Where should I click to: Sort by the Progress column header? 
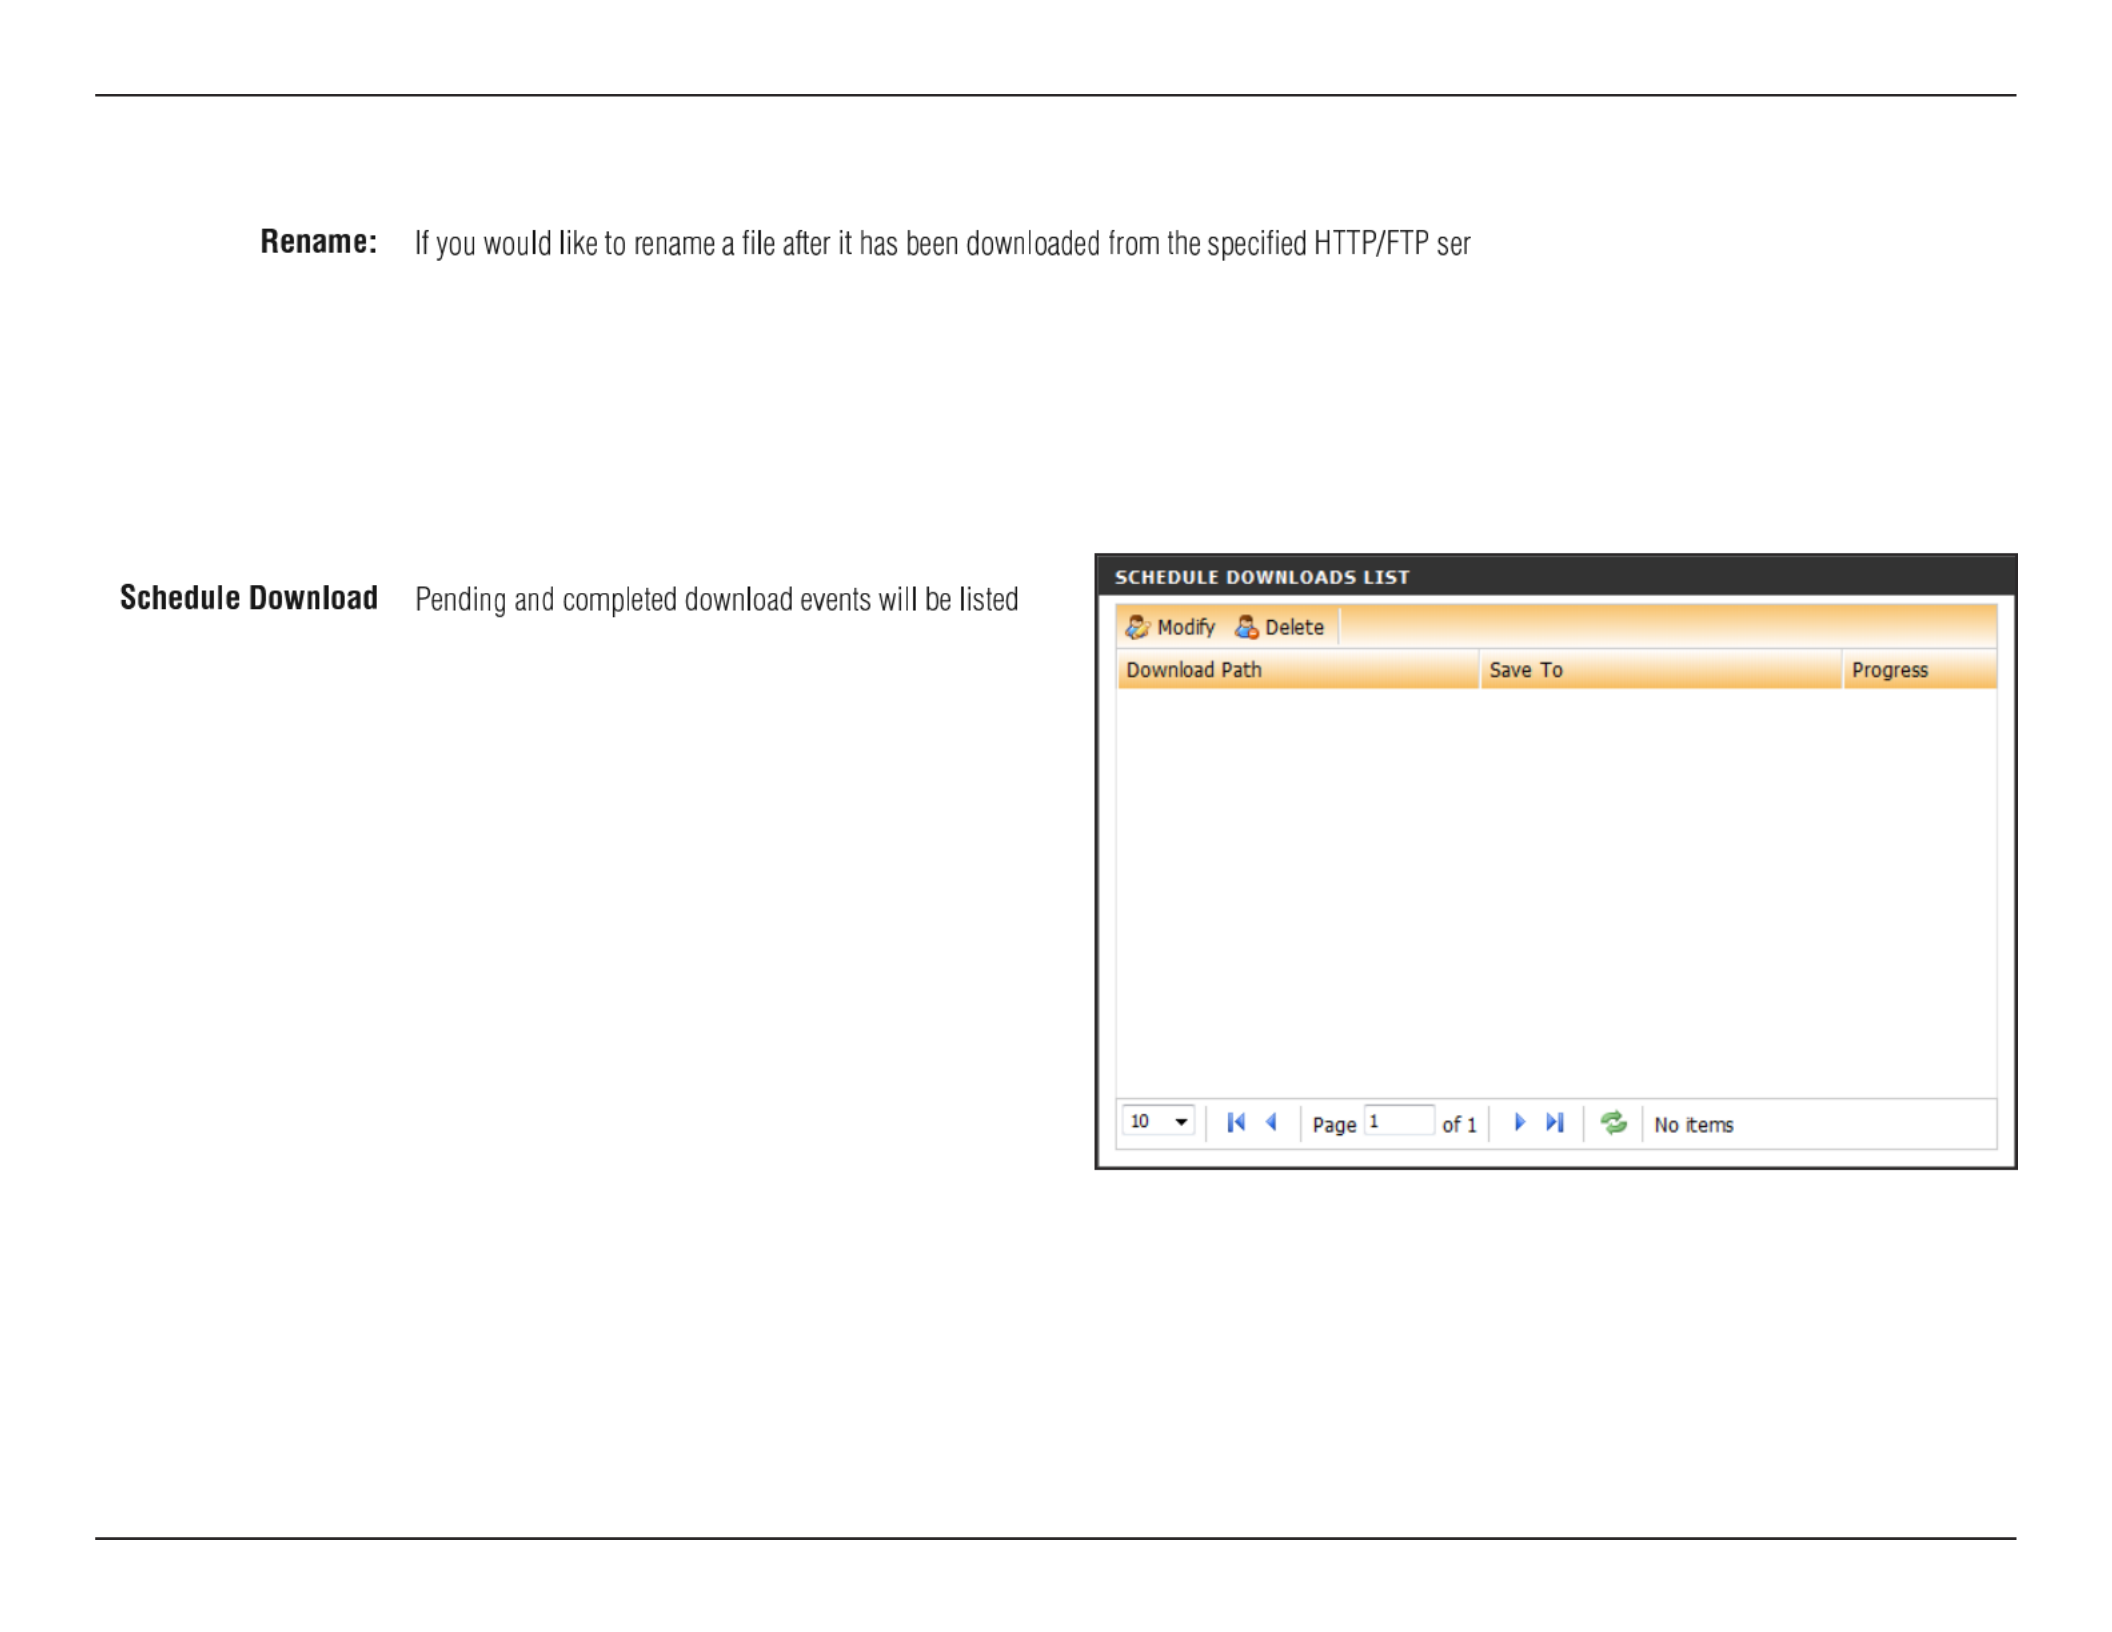(x=1920, y=670)
